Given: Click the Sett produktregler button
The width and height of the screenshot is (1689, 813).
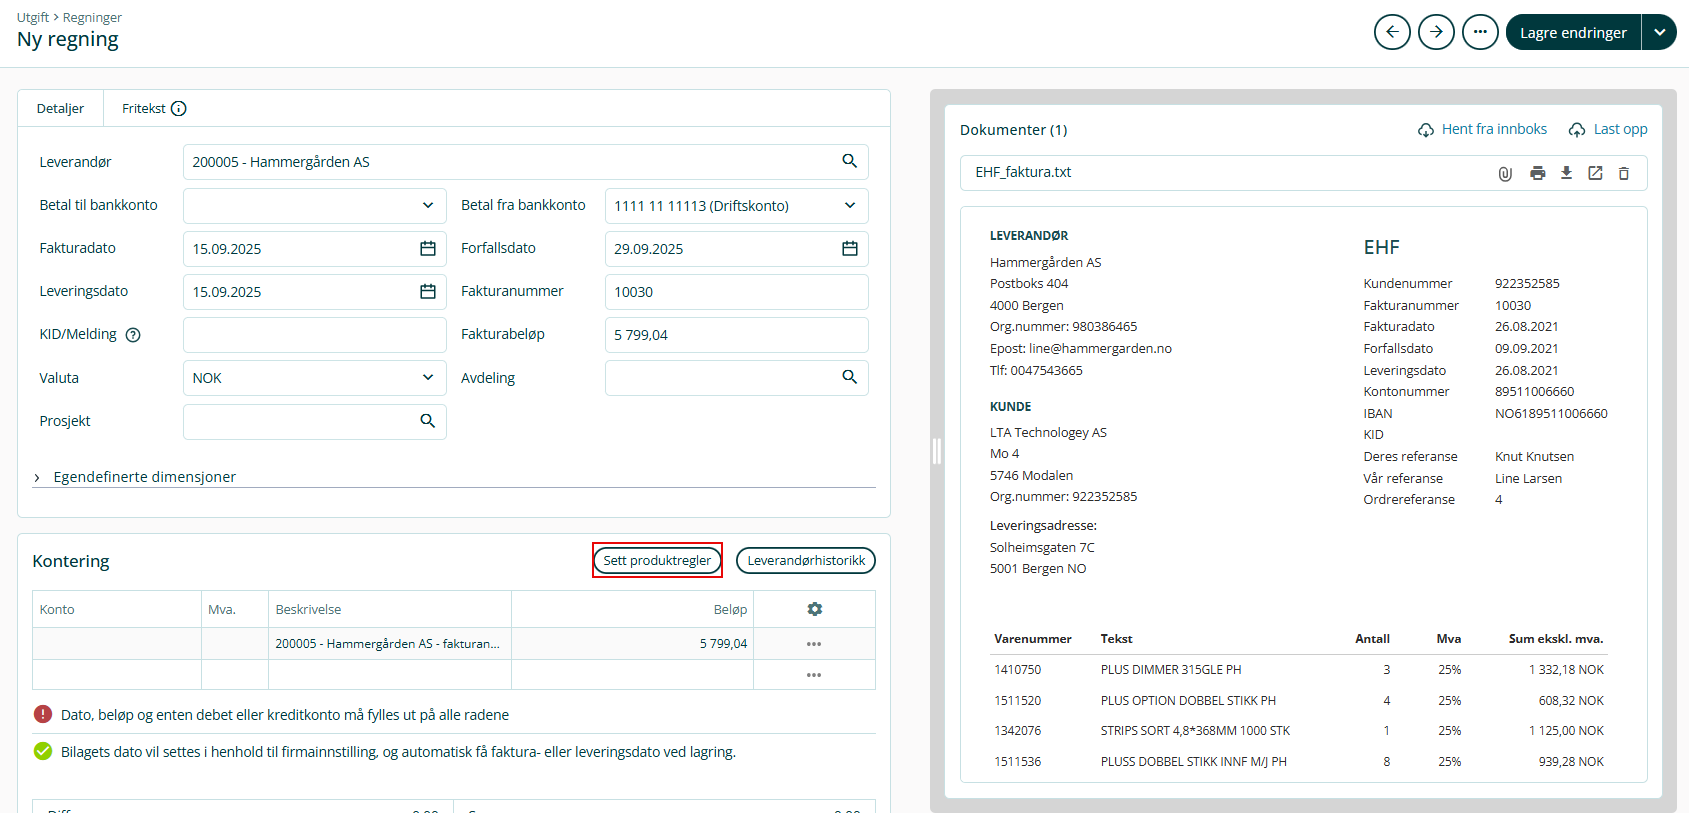Looking at the screenshot, I should tap(657, 560).
